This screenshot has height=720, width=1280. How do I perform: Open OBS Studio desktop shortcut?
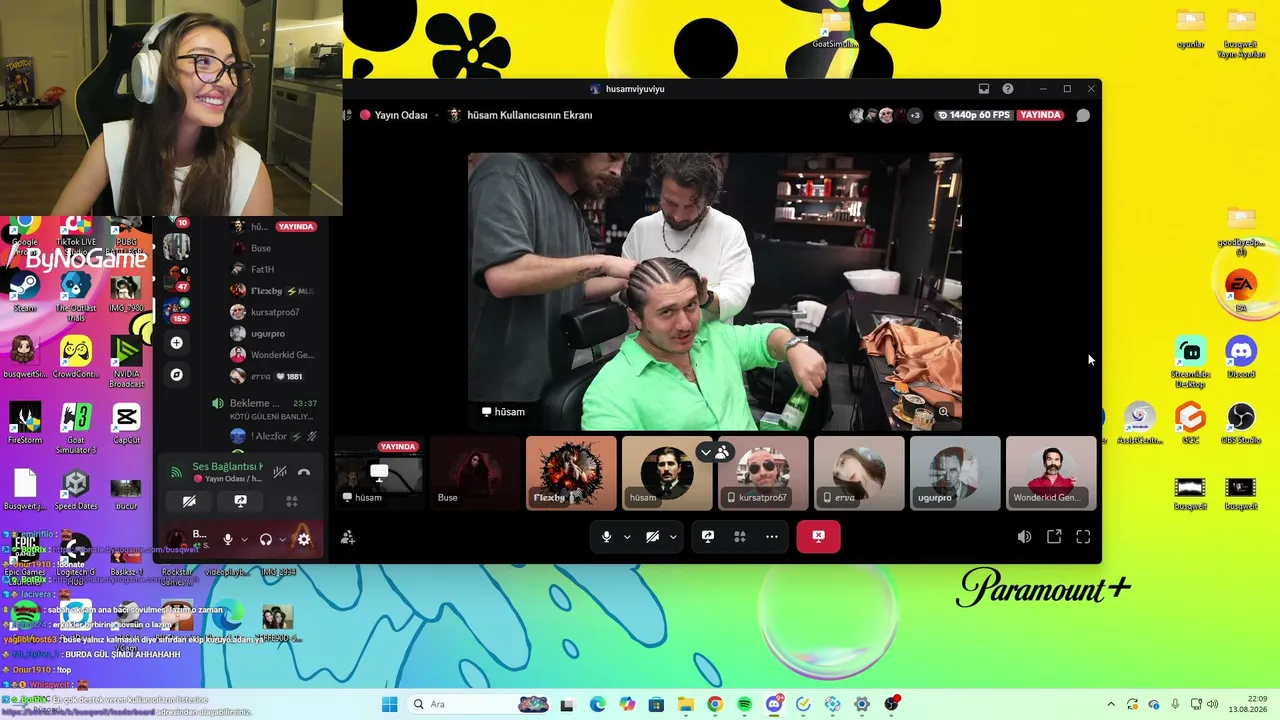[1241, 423]
